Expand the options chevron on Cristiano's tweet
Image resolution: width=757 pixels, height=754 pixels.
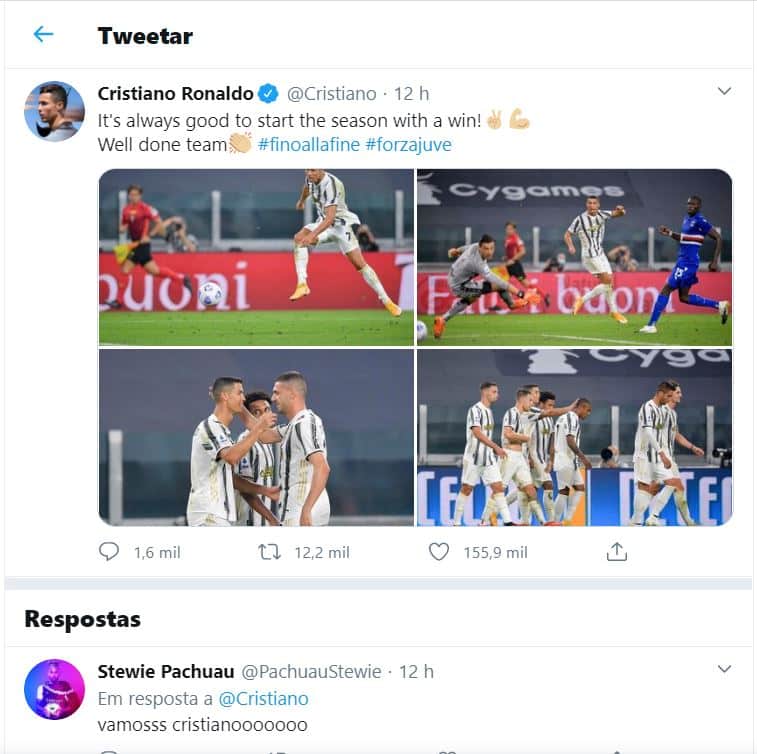pos(725,92)
